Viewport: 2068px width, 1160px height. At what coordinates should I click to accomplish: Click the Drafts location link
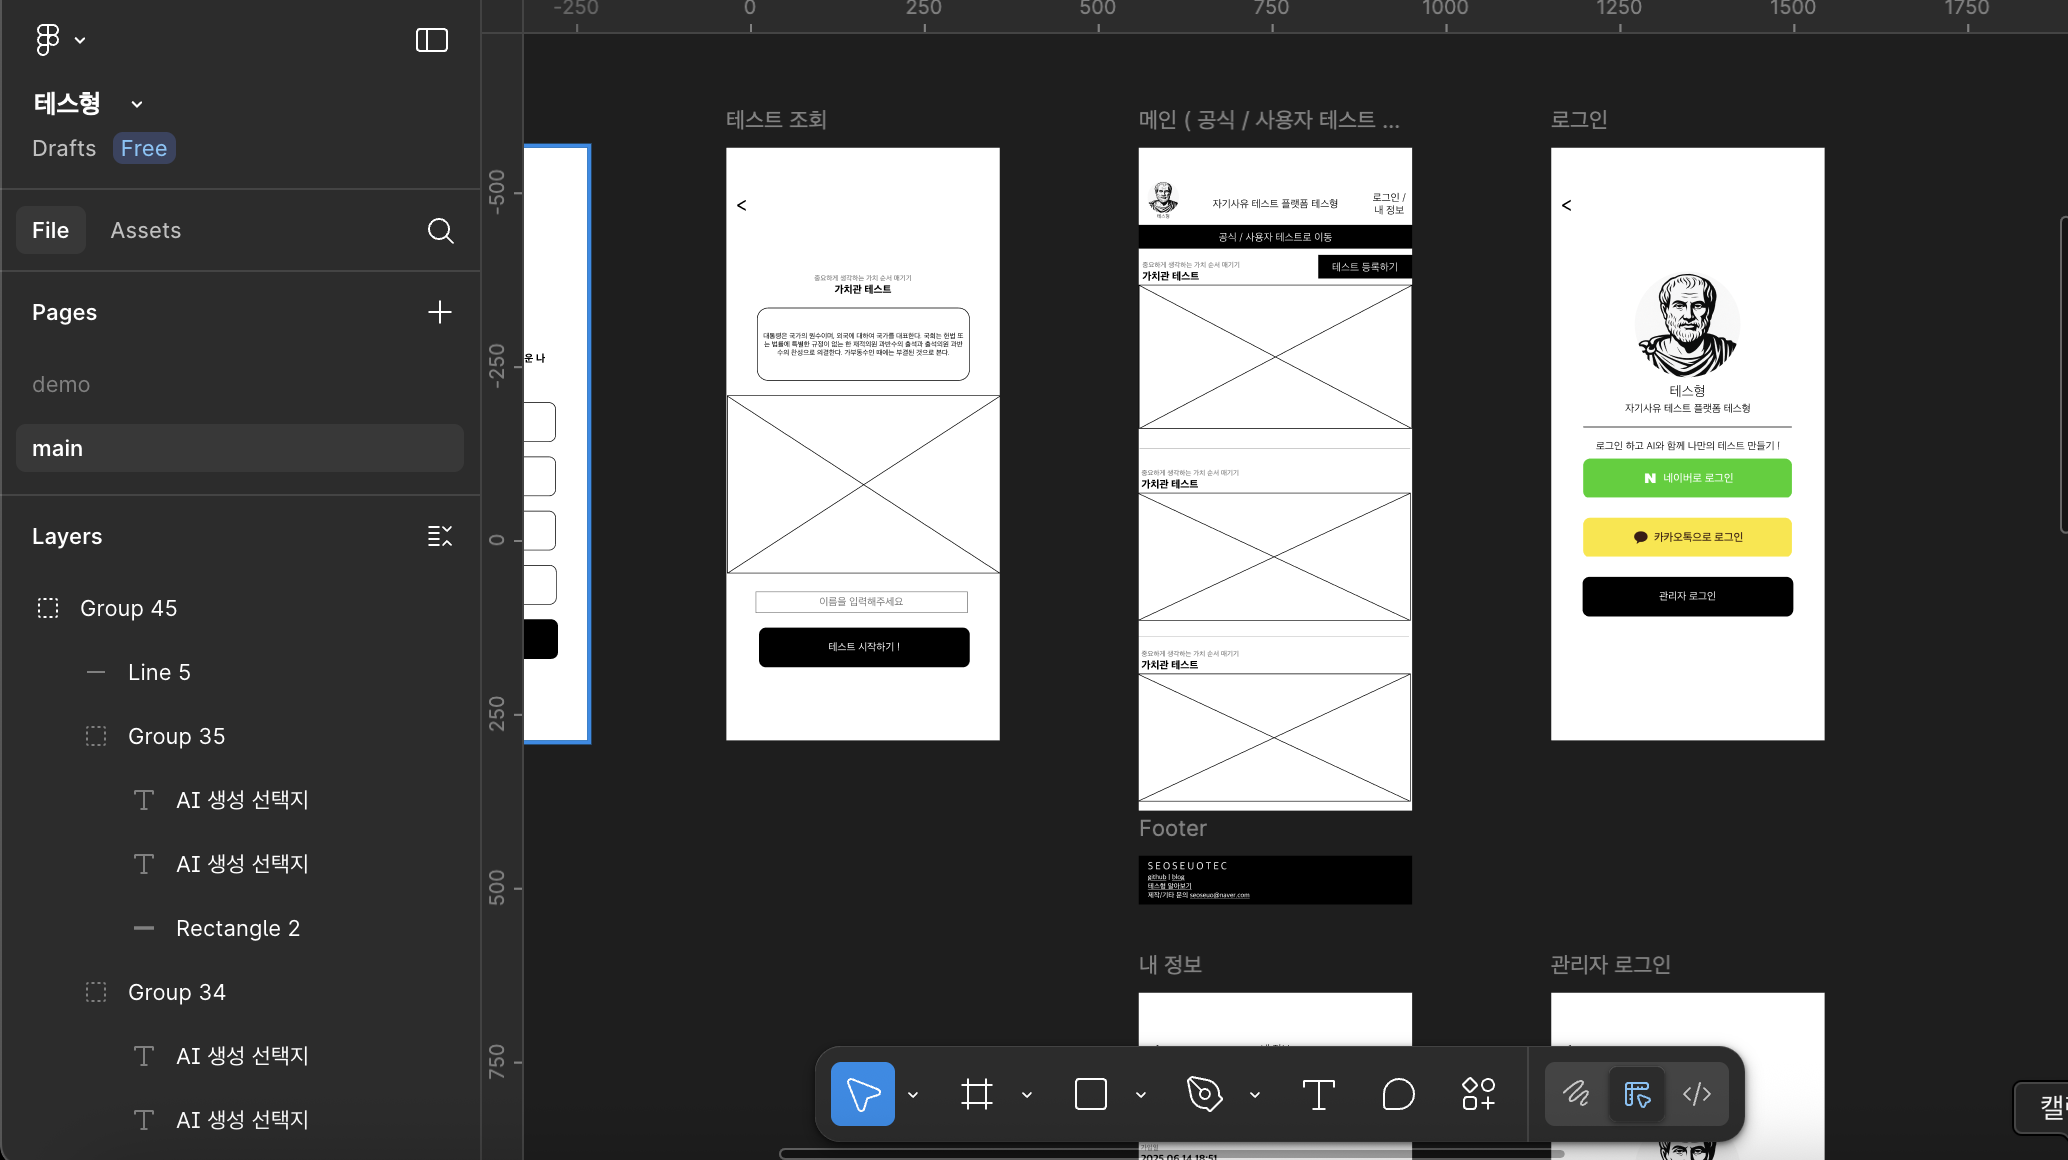click(x=64, y=148)
